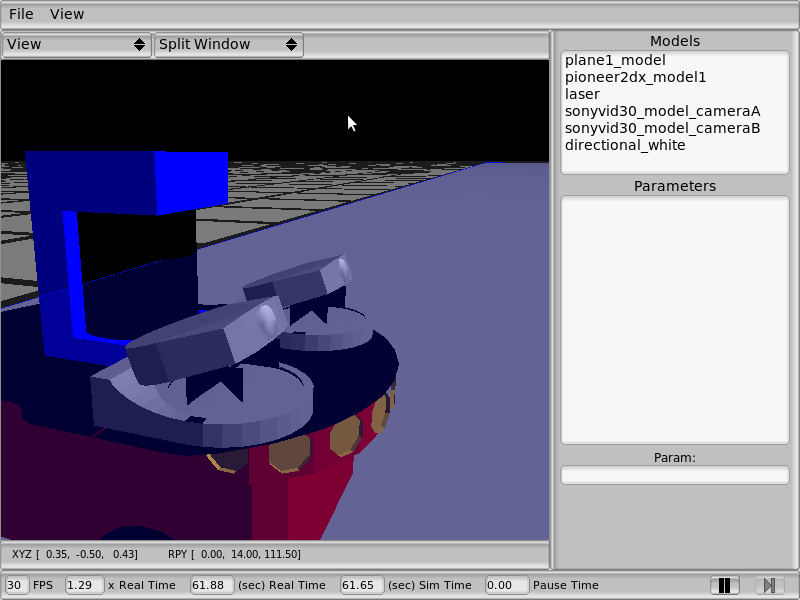Click inside the Parameters panel
This screenshot has height=600, width=800.
pos(674,320)
